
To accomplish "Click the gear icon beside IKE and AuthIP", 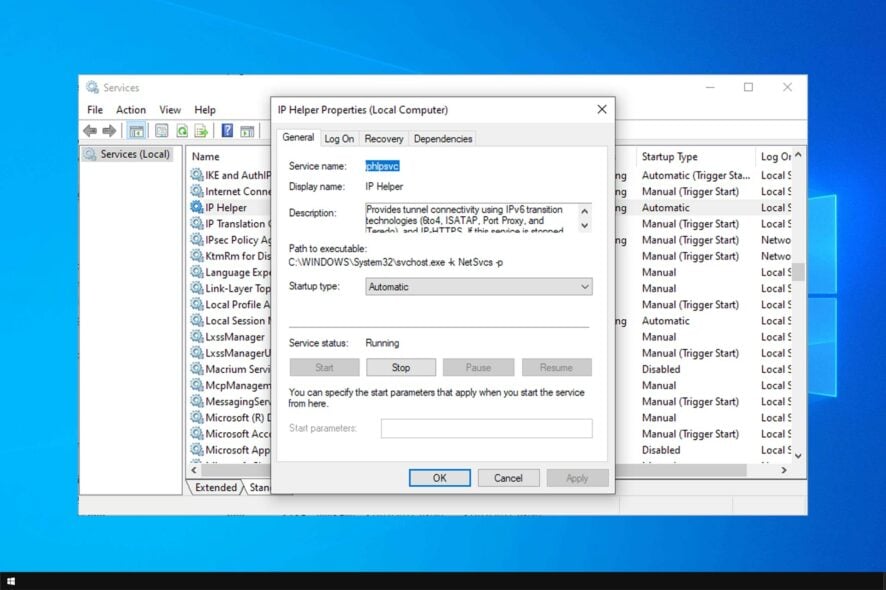I will point(197,175).
